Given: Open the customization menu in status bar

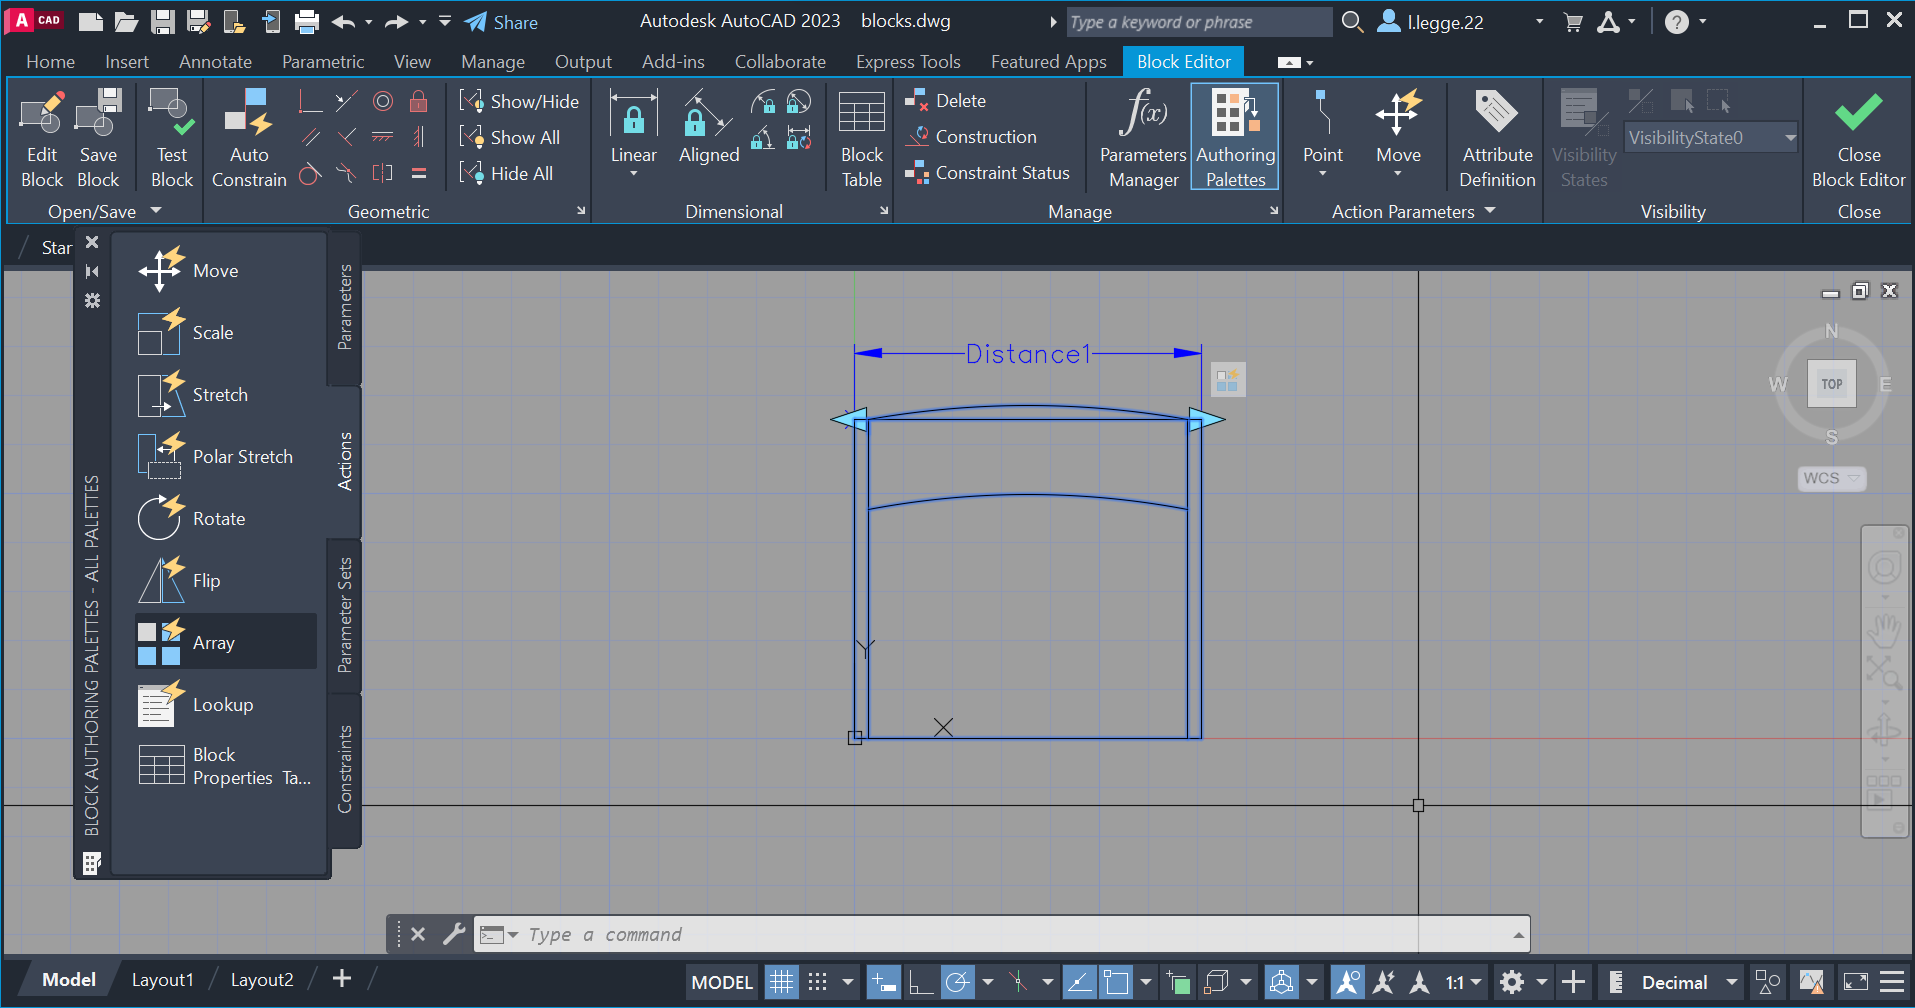Looking at the screenshot, I should point(1891,982).
